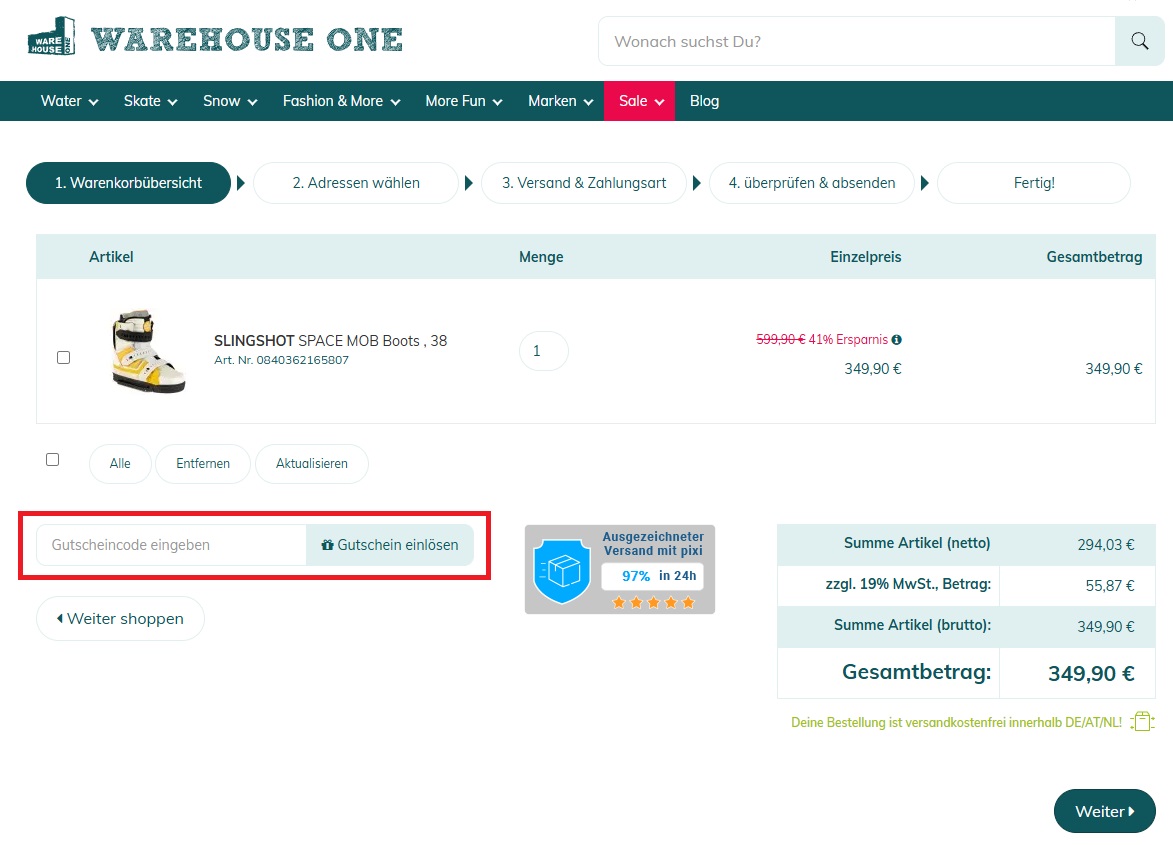Click the Aktualisieren button
1173x845 pixels.
311,464
